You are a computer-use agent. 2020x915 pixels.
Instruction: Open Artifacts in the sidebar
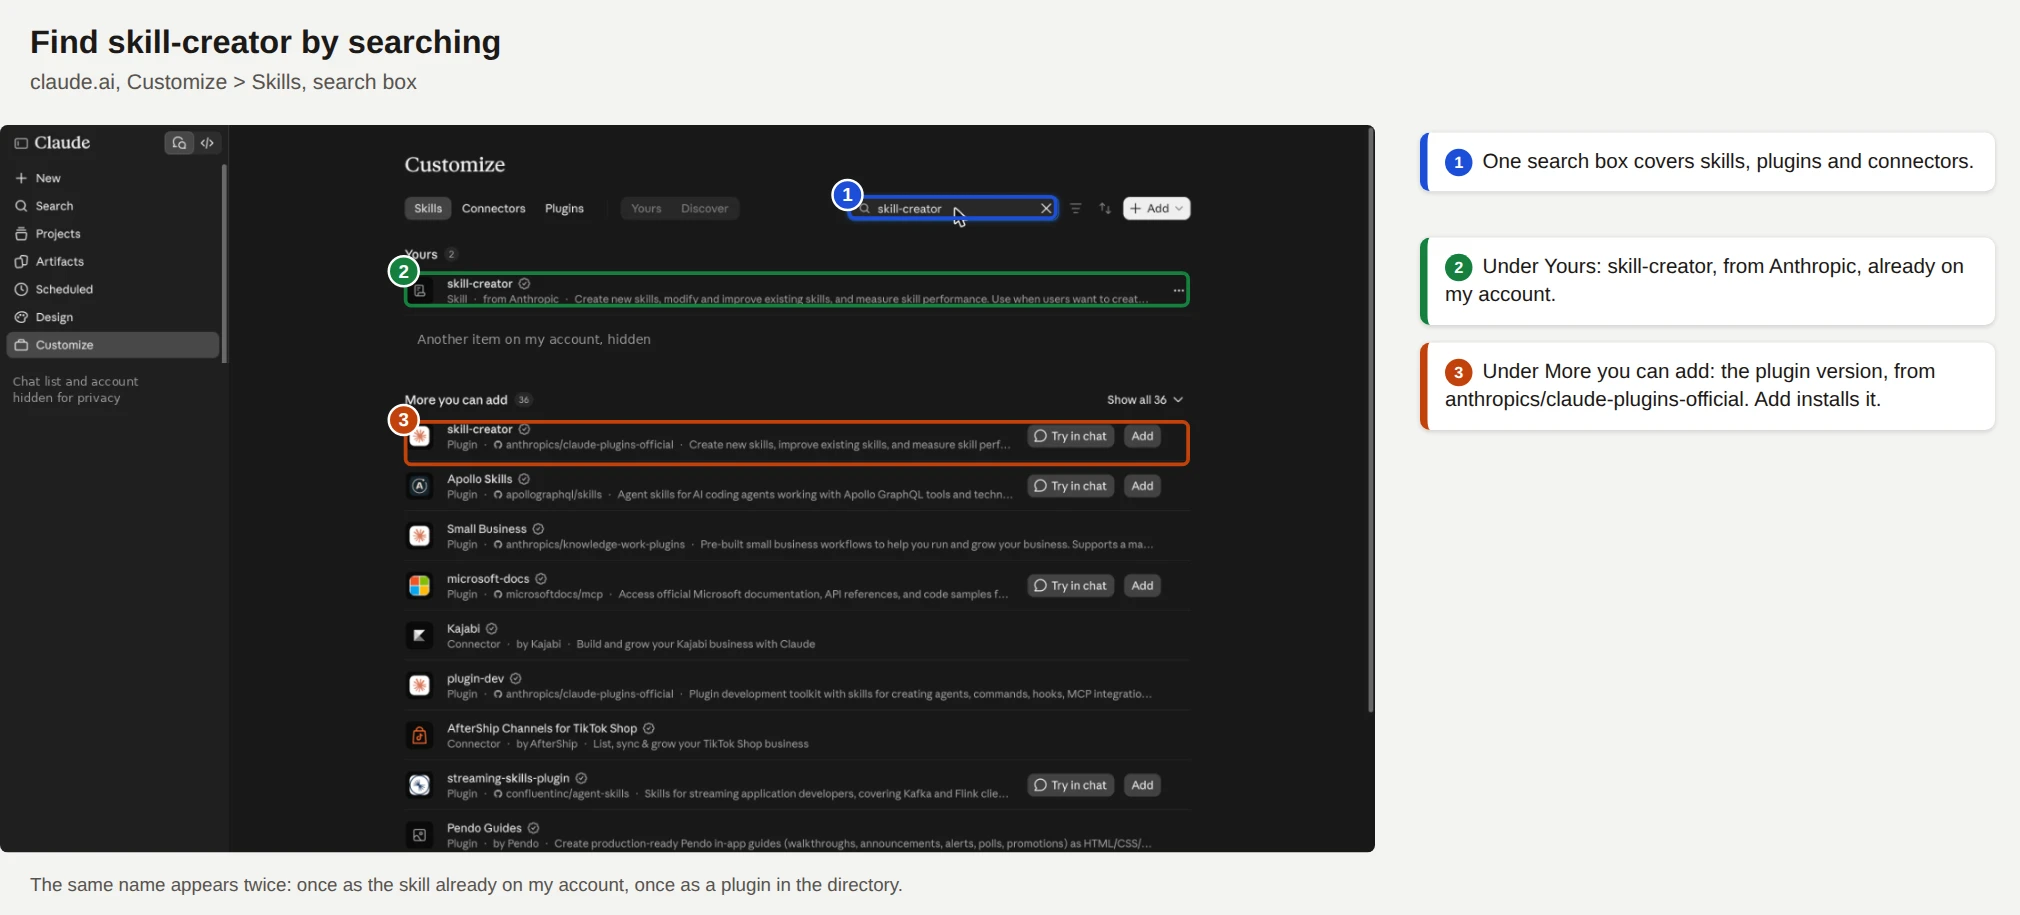[112, 262]
